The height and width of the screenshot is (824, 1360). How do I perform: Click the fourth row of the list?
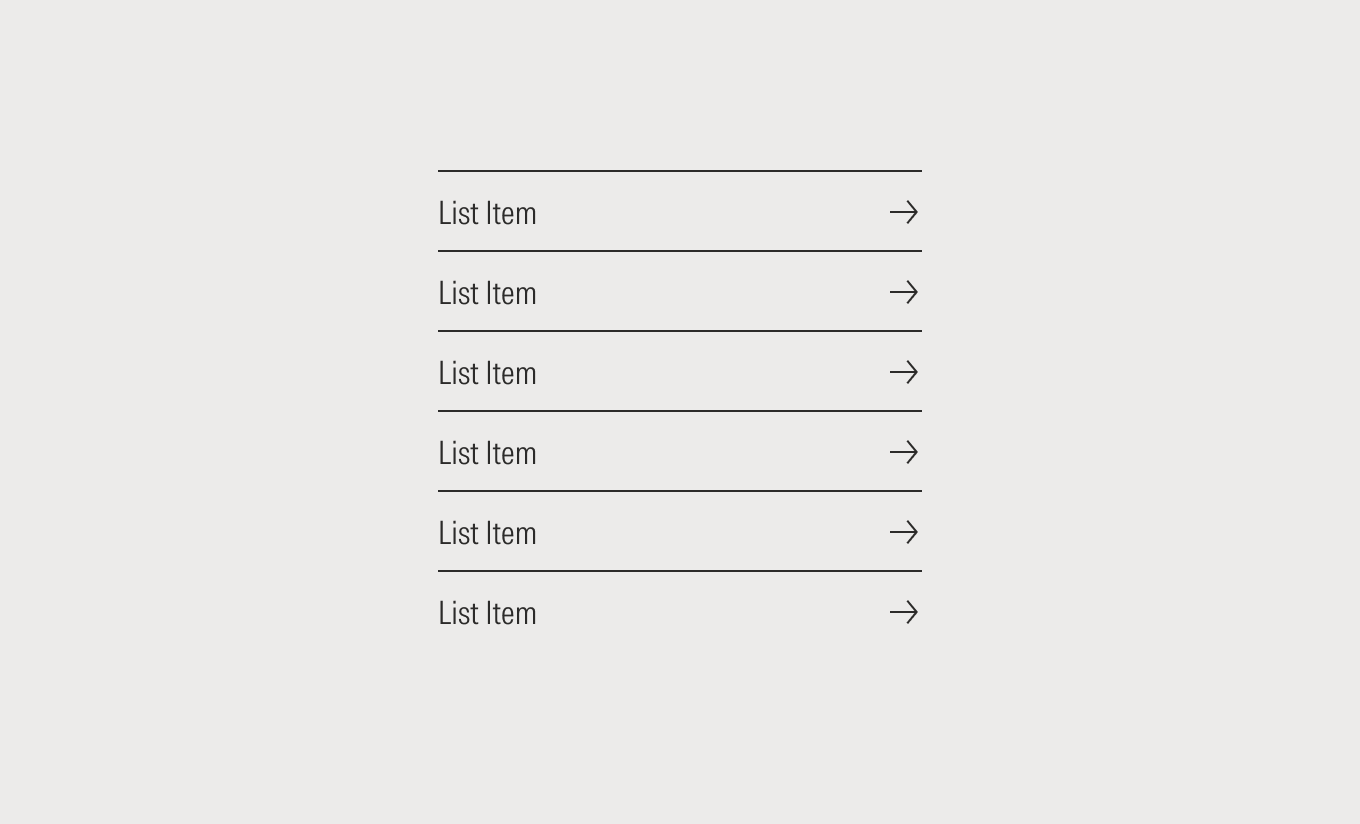(679, 452)
